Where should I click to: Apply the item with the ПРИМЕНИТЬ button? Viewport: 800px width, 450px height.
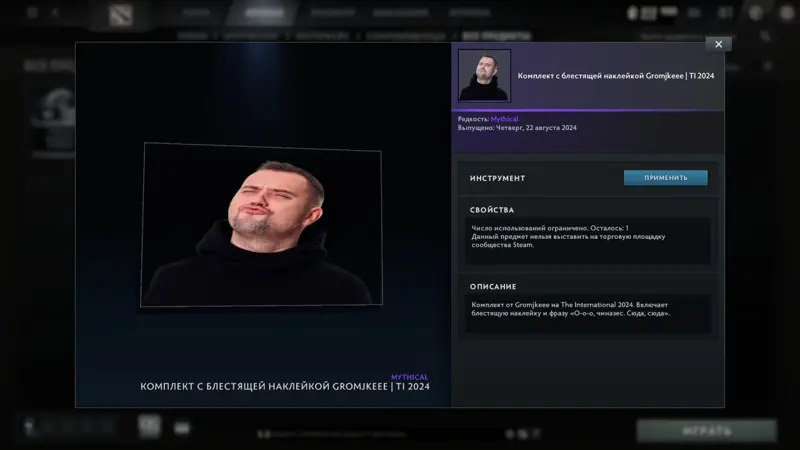[665, 178]
